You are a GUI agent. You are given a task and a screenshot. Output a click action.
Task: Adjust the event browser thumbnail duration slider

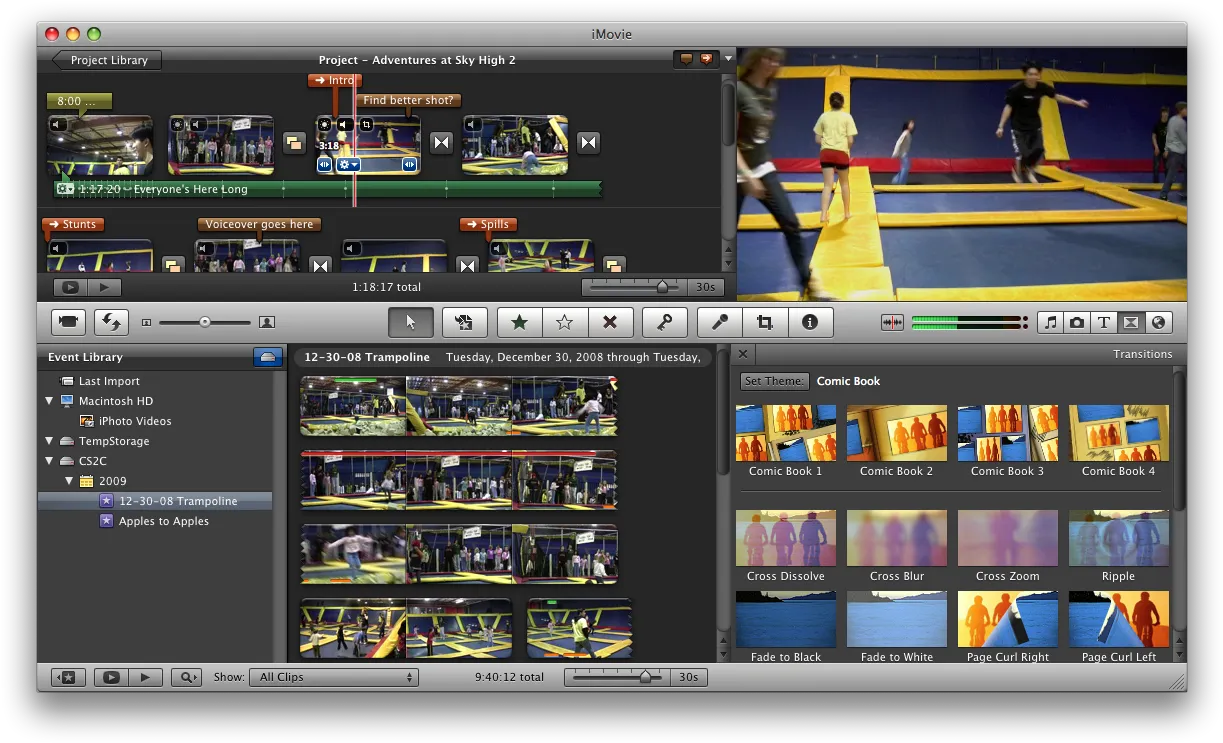pyautogui.click(x=645, y=677)
